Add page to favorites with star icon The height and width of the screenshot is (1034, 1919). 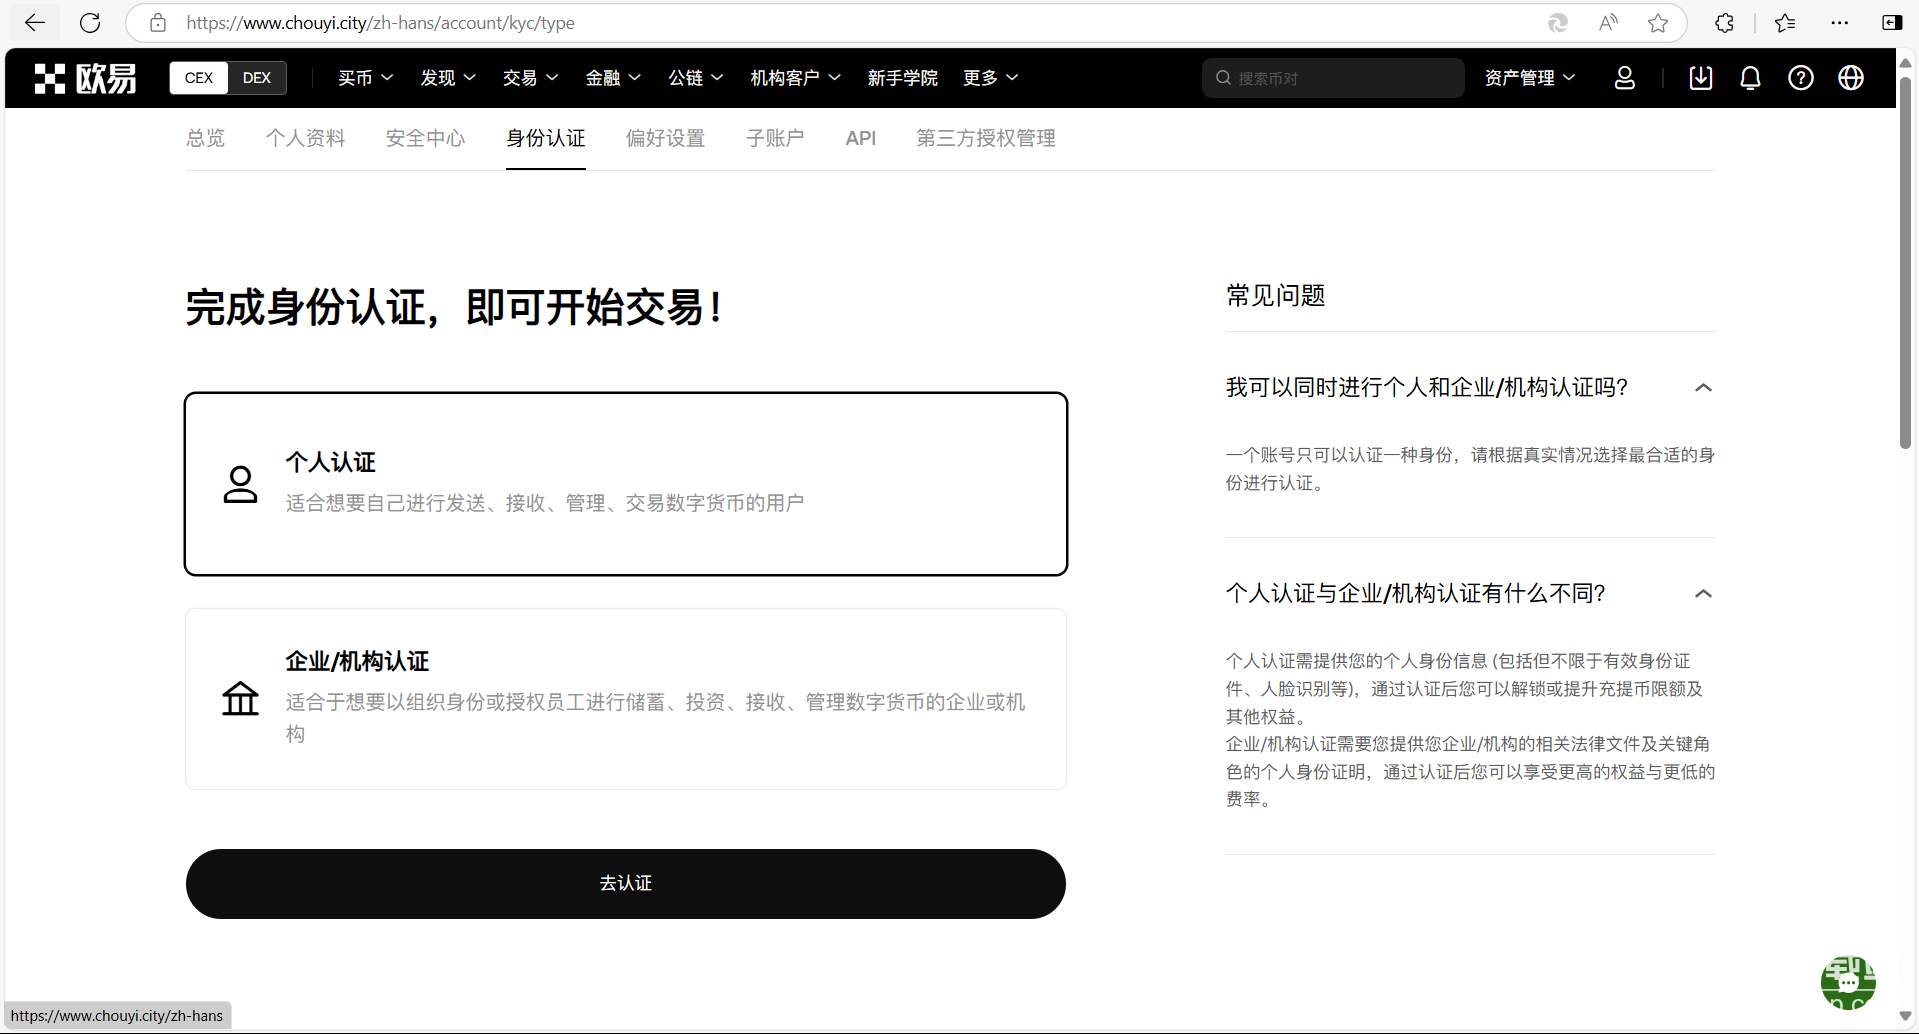(x=1658, y=23)
